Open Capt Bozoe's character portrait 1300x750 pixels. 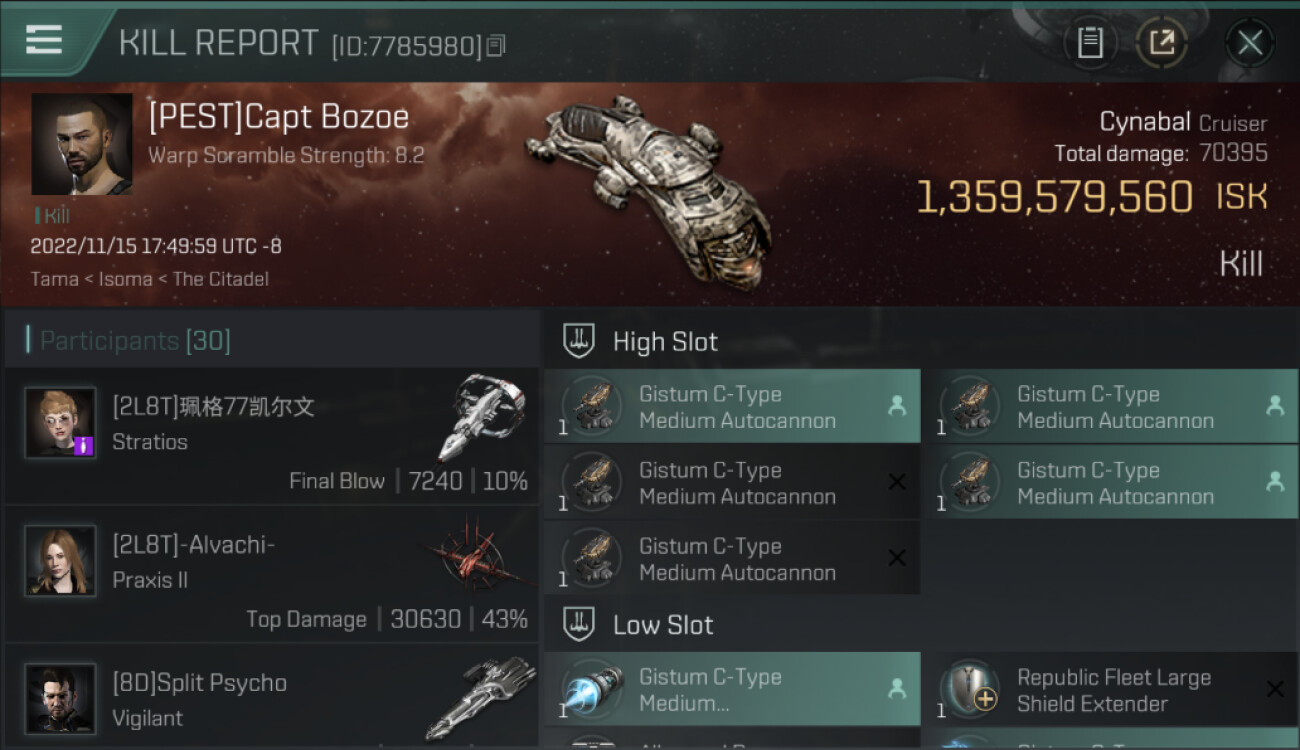[82, 144]
